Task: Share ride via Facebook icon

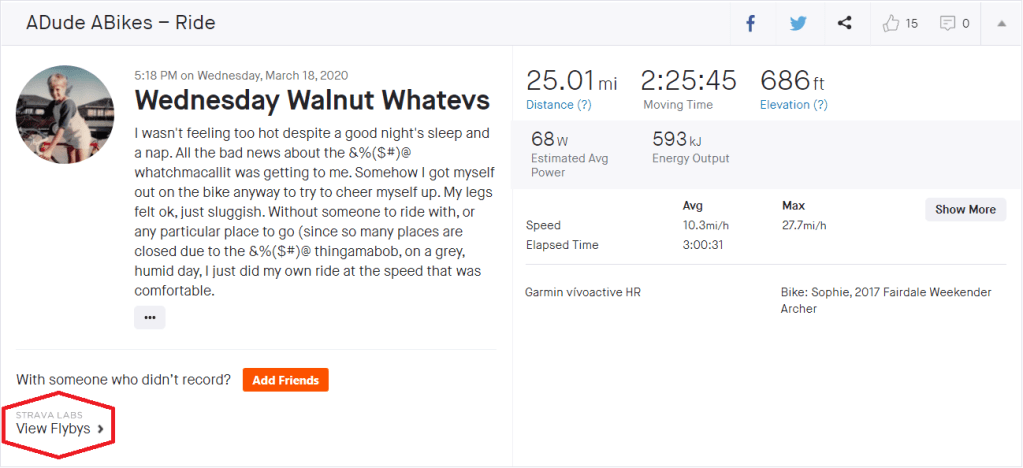Action: coord(750,23)
